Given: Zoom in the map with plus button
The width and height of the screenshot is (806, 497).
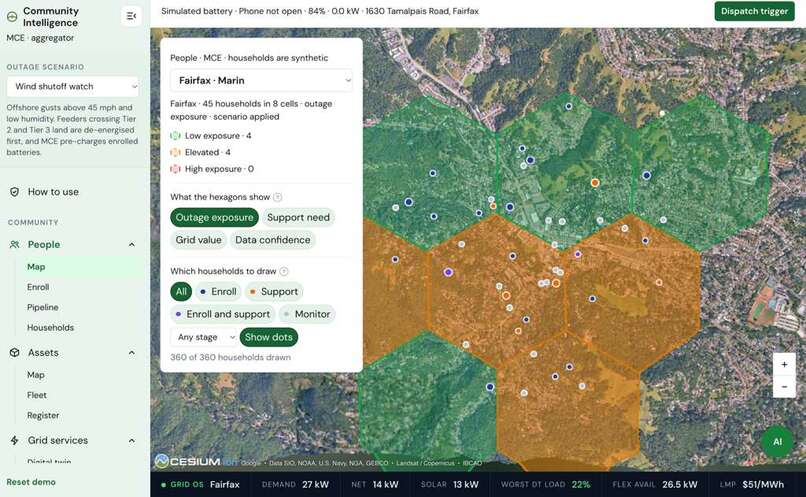Looking at the screenshot, I should coord(784,364).
